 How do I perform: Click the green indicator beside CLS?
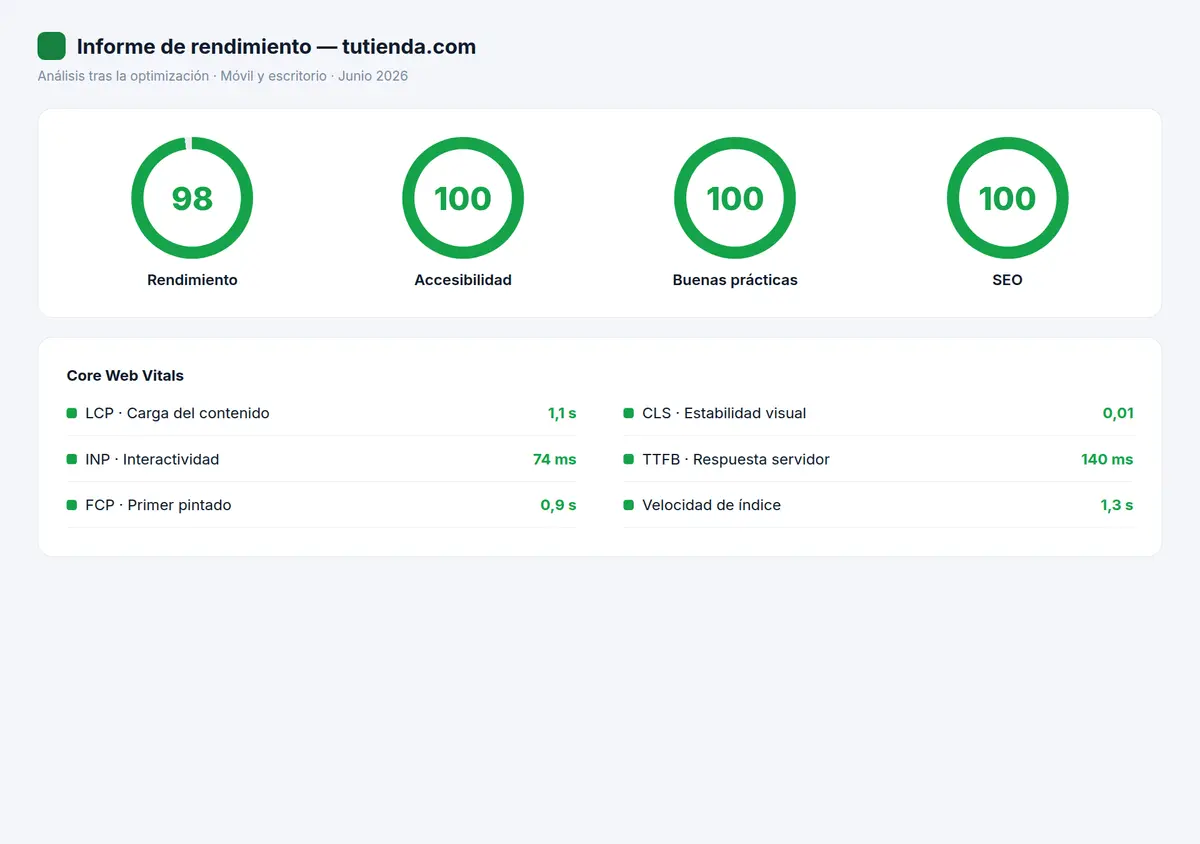[x=629, y=413]
